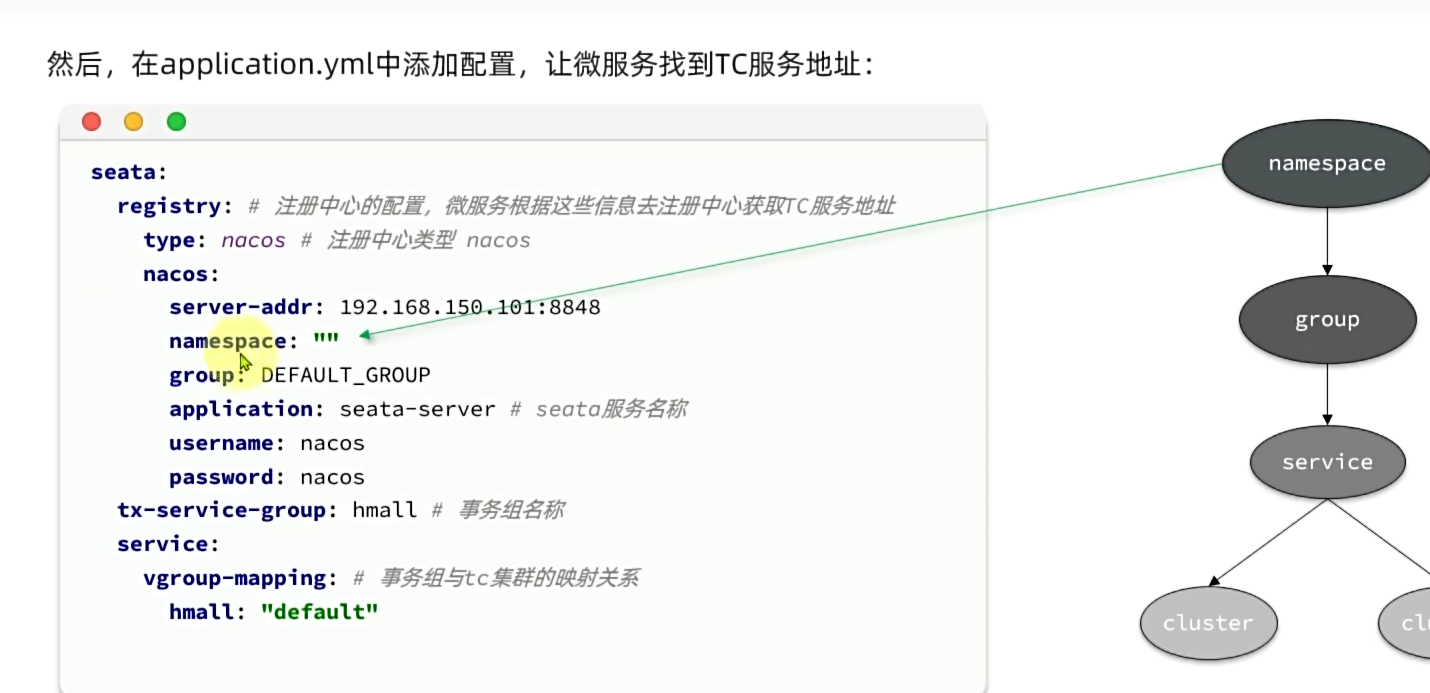Select the namespace node in the diagram
Image resolution: width=1430 pixels, height=693 pixels.
tap(1326, 164)
